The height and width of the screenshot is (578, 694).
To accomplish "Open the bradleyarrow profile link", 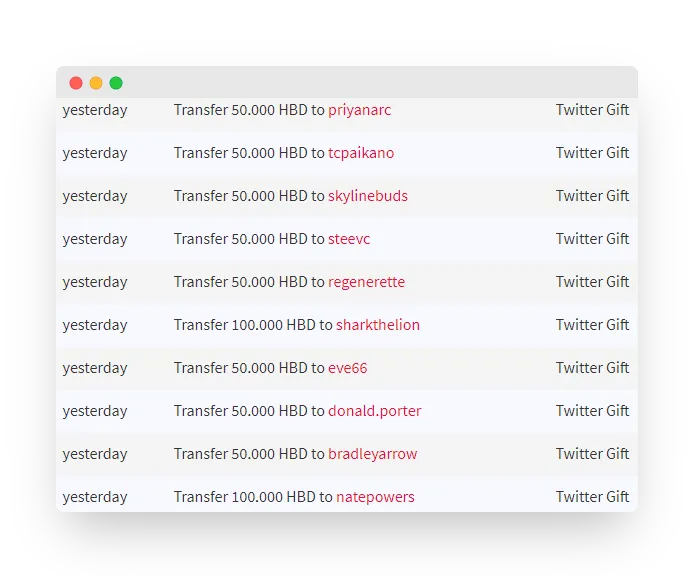I will click(373, 454).
